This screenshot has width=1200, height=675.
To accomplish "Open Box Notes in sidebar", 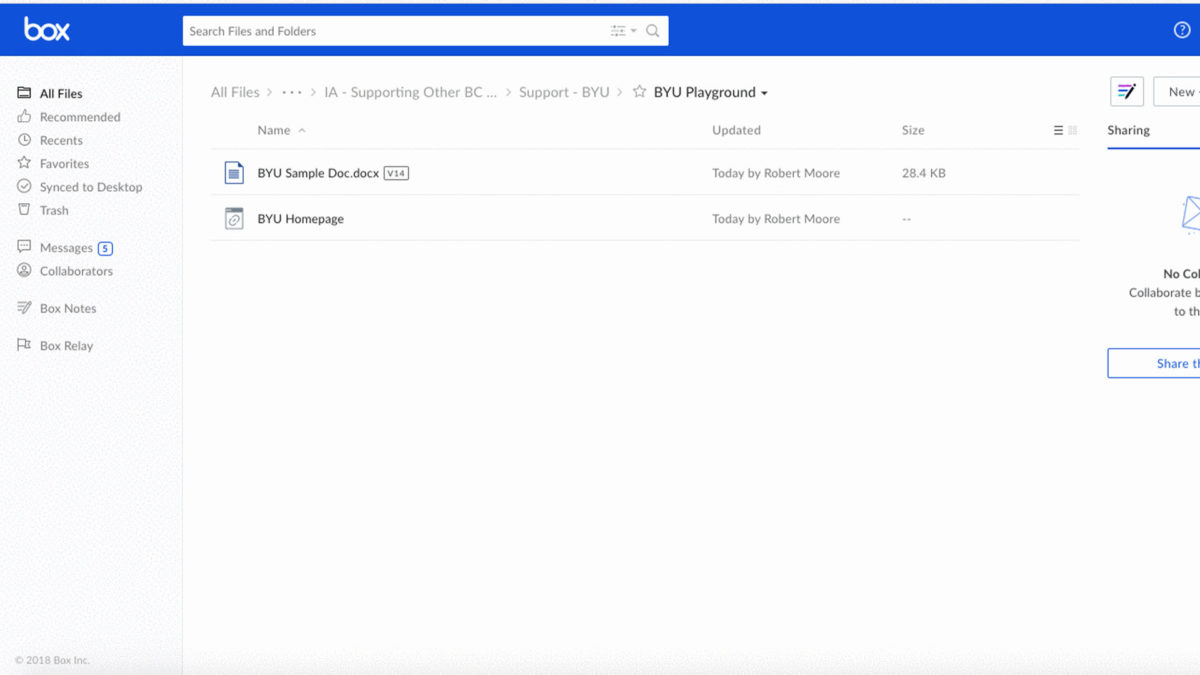I will tap(68, 308).
